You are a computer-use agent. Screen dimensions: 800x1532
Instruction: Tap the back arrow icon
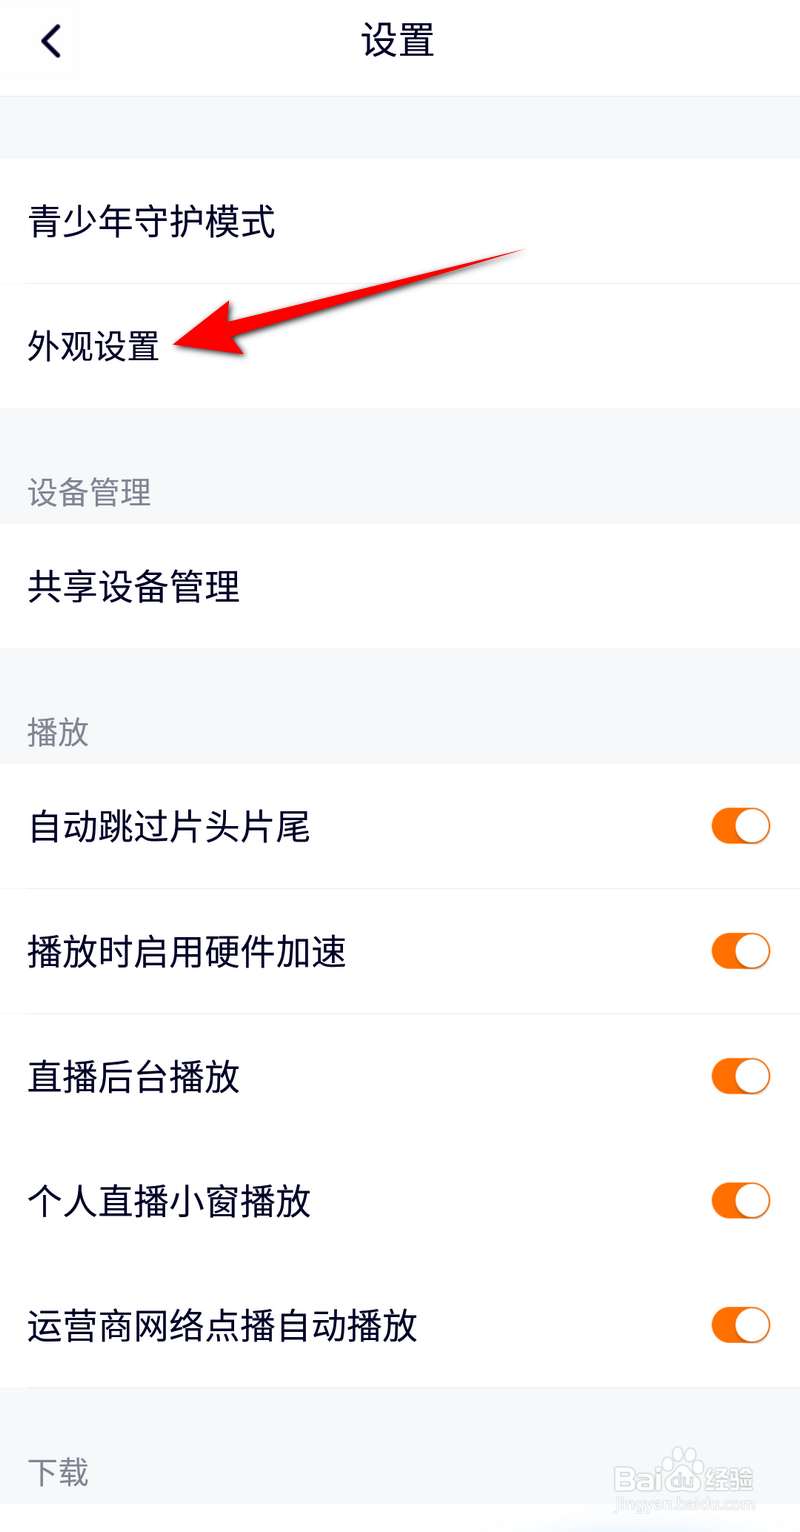(51, 42)
